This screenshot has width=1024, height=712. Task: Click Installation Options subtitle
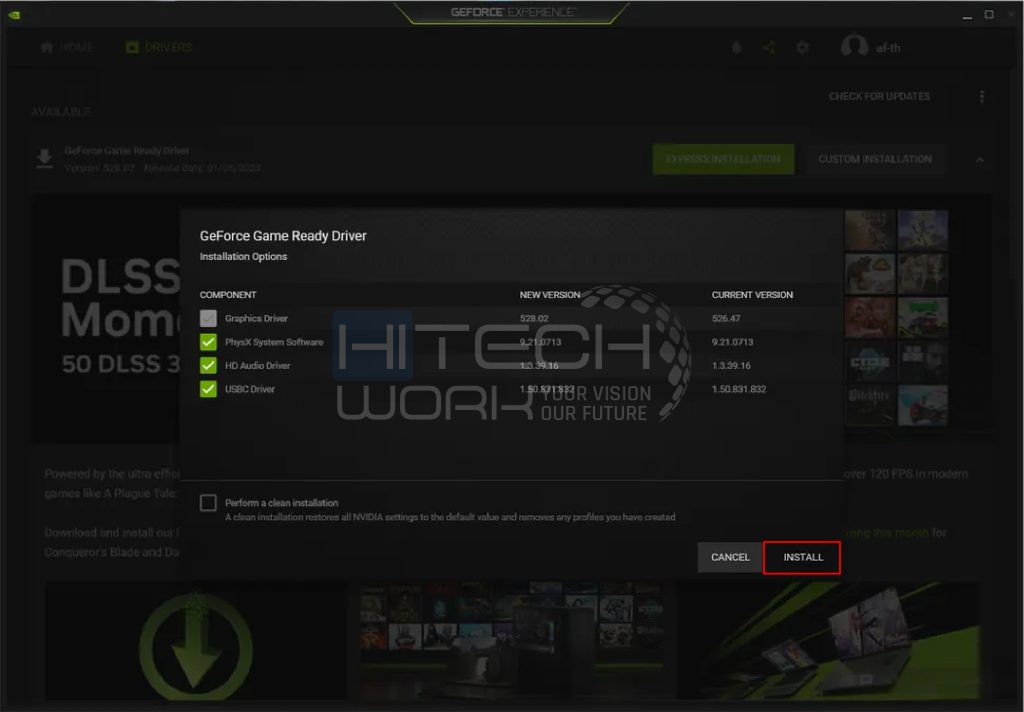[x=243, y=256]
